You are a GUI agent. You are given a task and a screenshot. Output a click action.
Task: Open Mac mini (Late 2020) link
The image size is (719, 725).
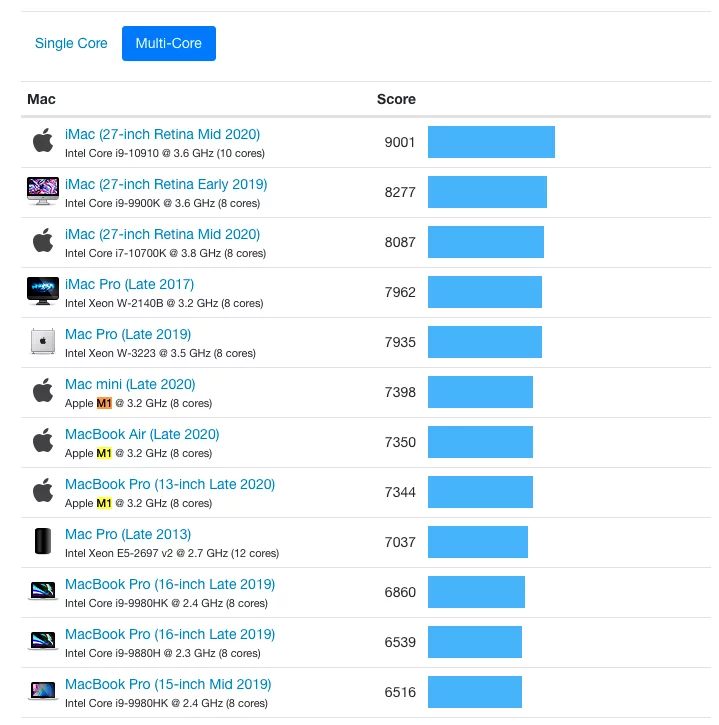coord(130,384)
